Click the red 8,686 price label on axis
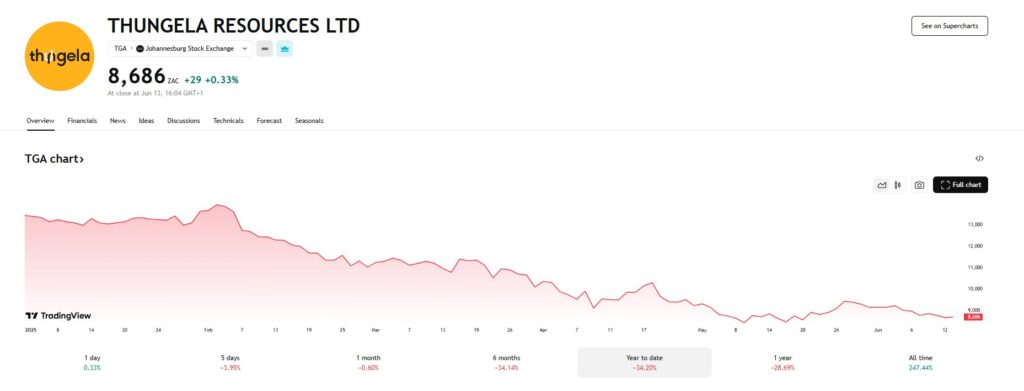This screenshot has width=1024, height=391. (x=973, y=317)
